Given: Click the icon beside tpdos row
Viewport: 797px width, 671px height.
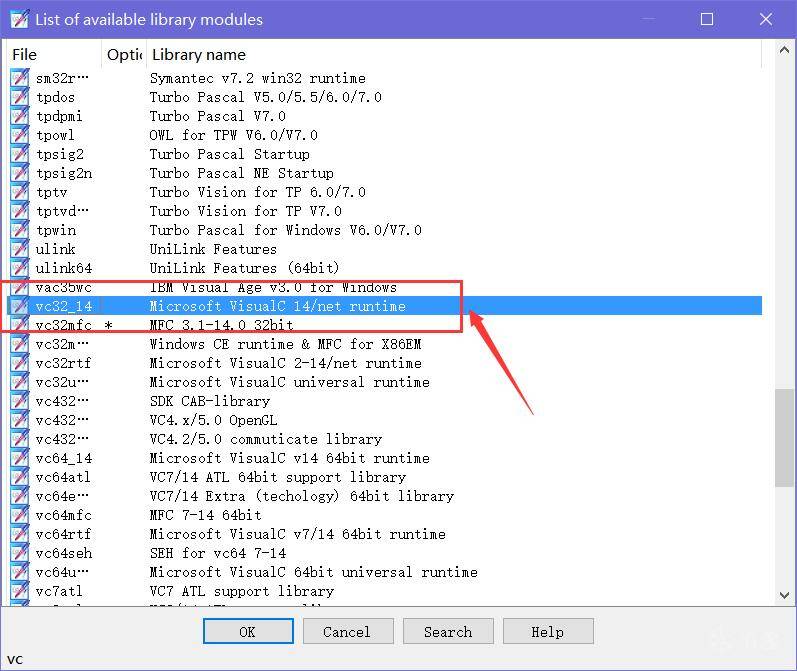Looking at the screenshot, I should [x=19, y=97].
